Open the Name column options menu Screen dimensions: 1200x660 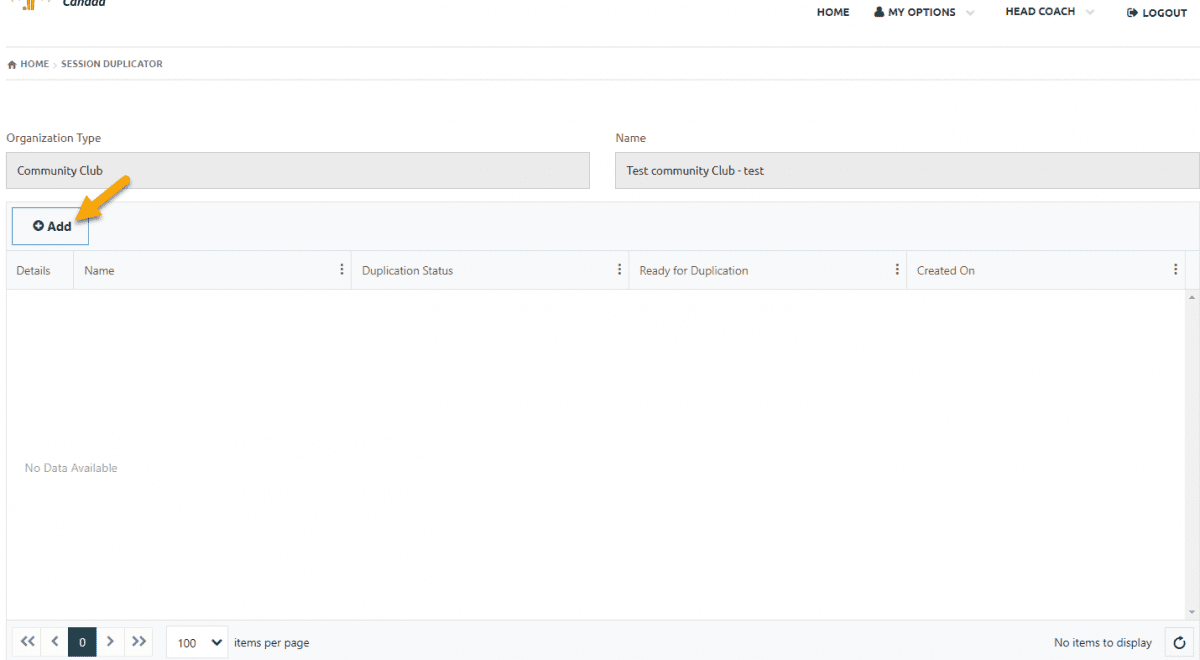tap(341, 270)
